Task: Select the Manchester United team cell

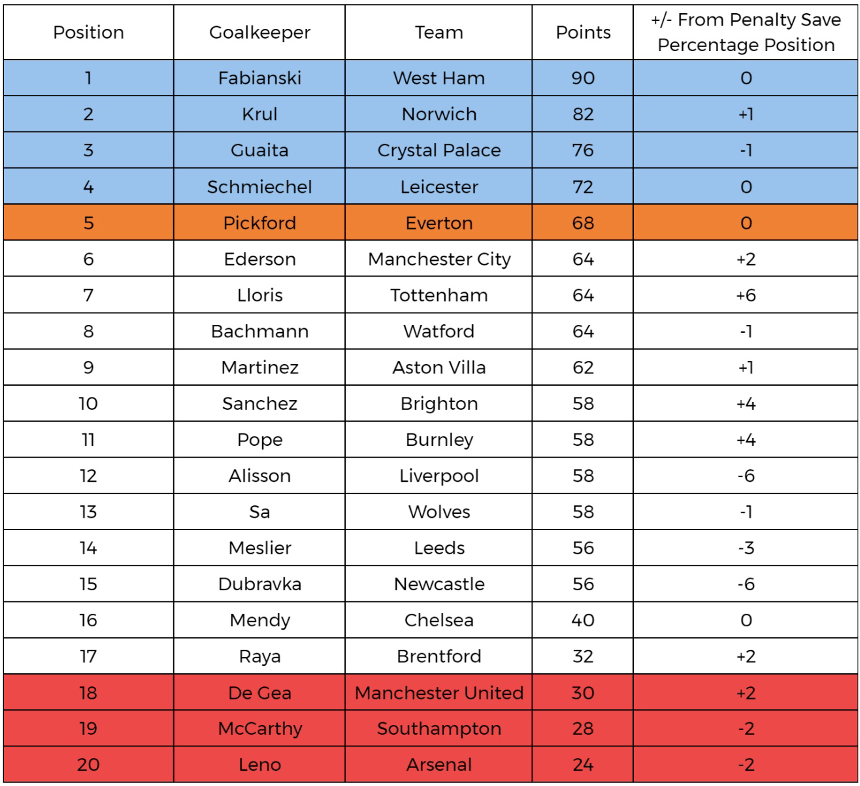Action: pos(439,693)
